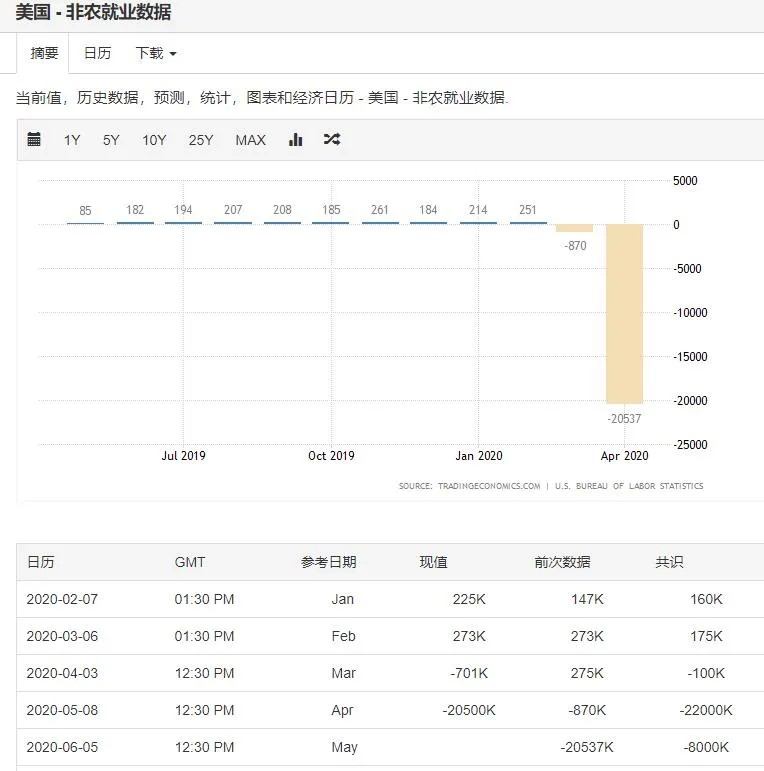Screen dimensions: 764x771
Task: Open the 下载 dropdown menu
Action: click(x=156, y=53)
